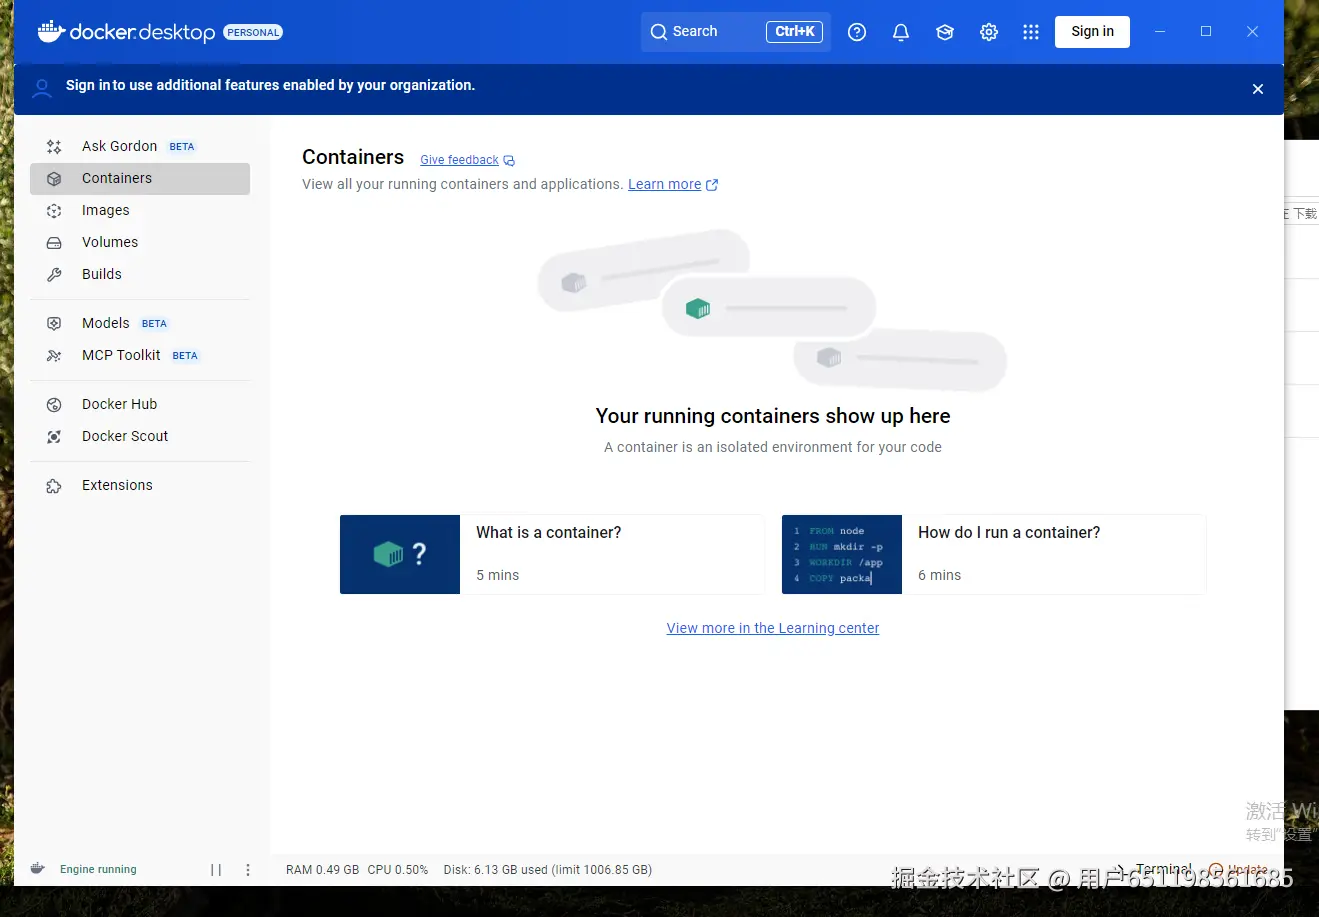Open Docker Scout in sidebar

(x=140, y=436)
